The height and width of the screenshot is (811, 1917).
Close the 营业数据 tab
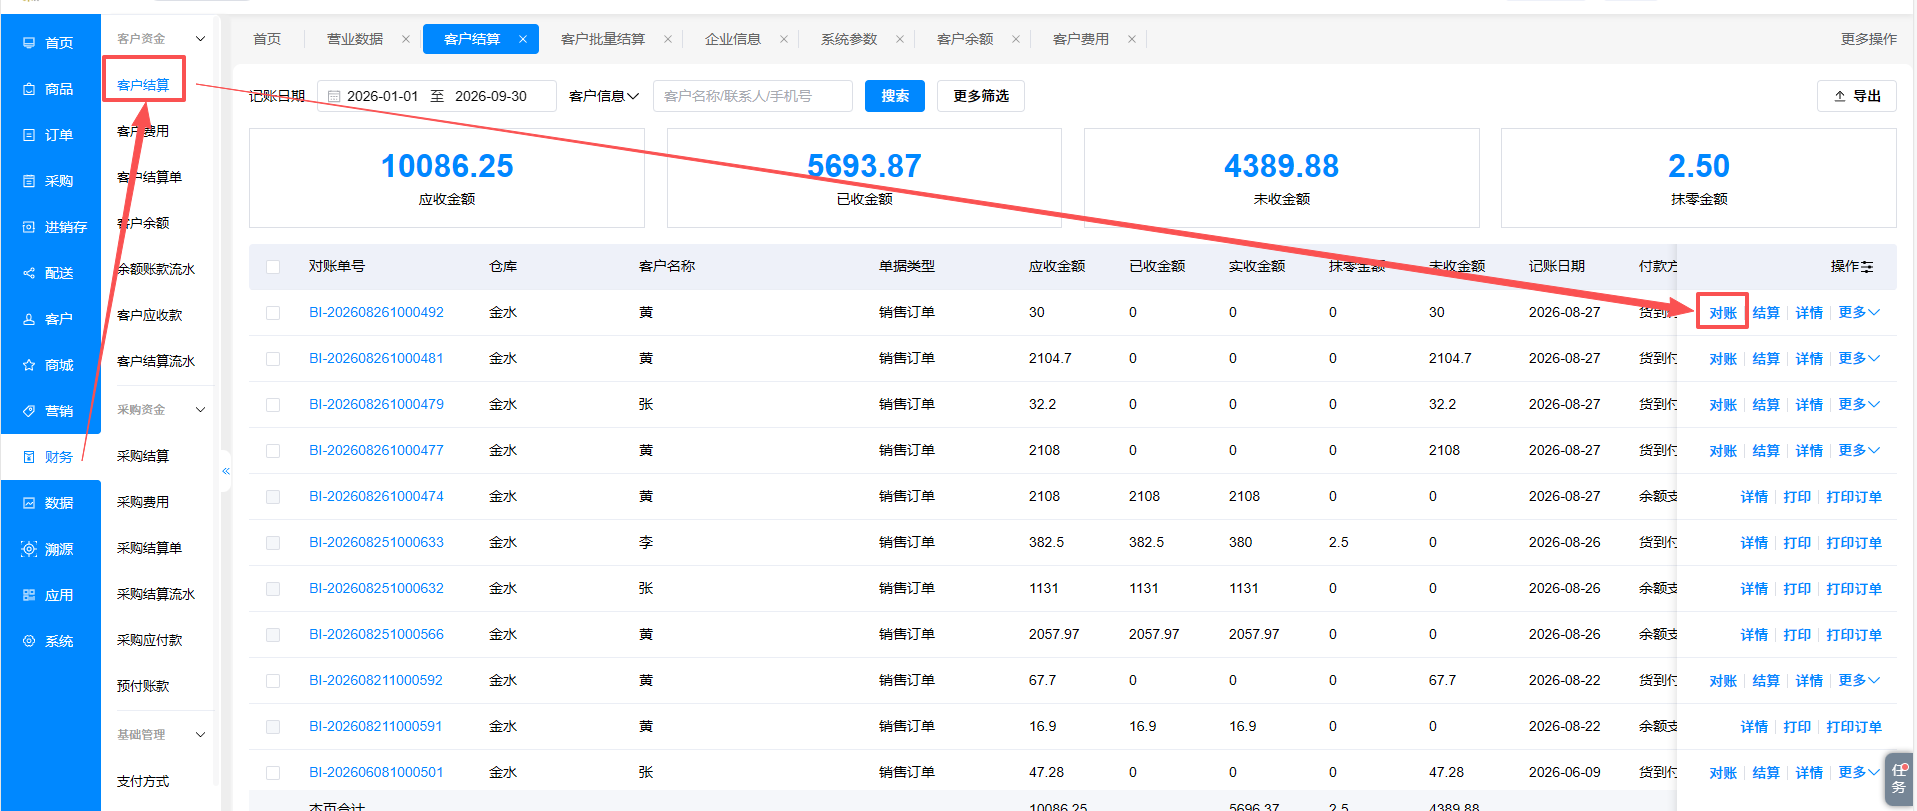(x=406, y=39)
